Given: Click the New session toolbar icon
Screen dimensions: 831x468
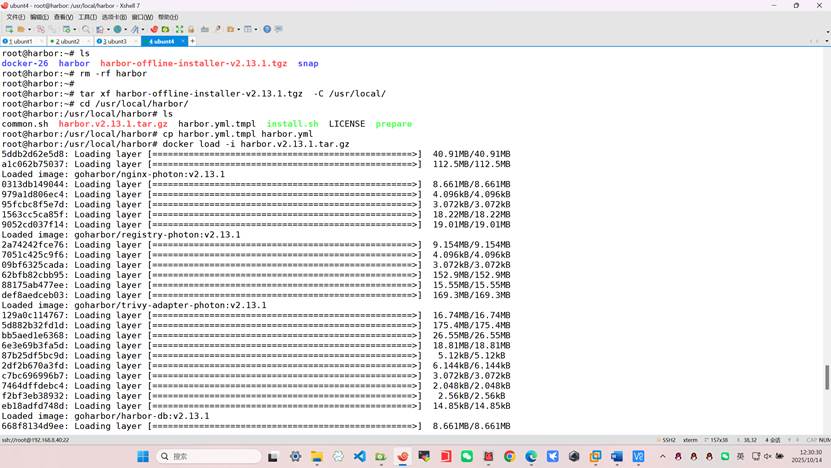Looking at the screenshot, I should 9,29.
